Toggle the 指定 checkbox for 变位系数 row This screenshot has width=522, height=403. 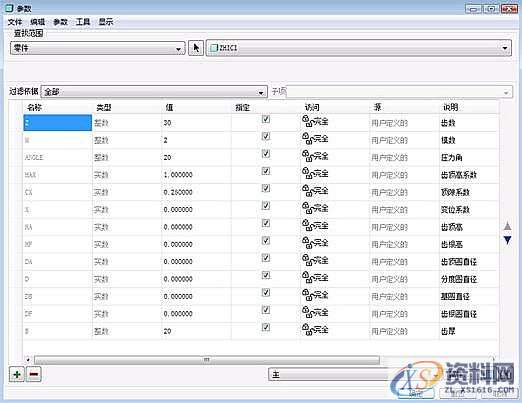coord(266,206)
